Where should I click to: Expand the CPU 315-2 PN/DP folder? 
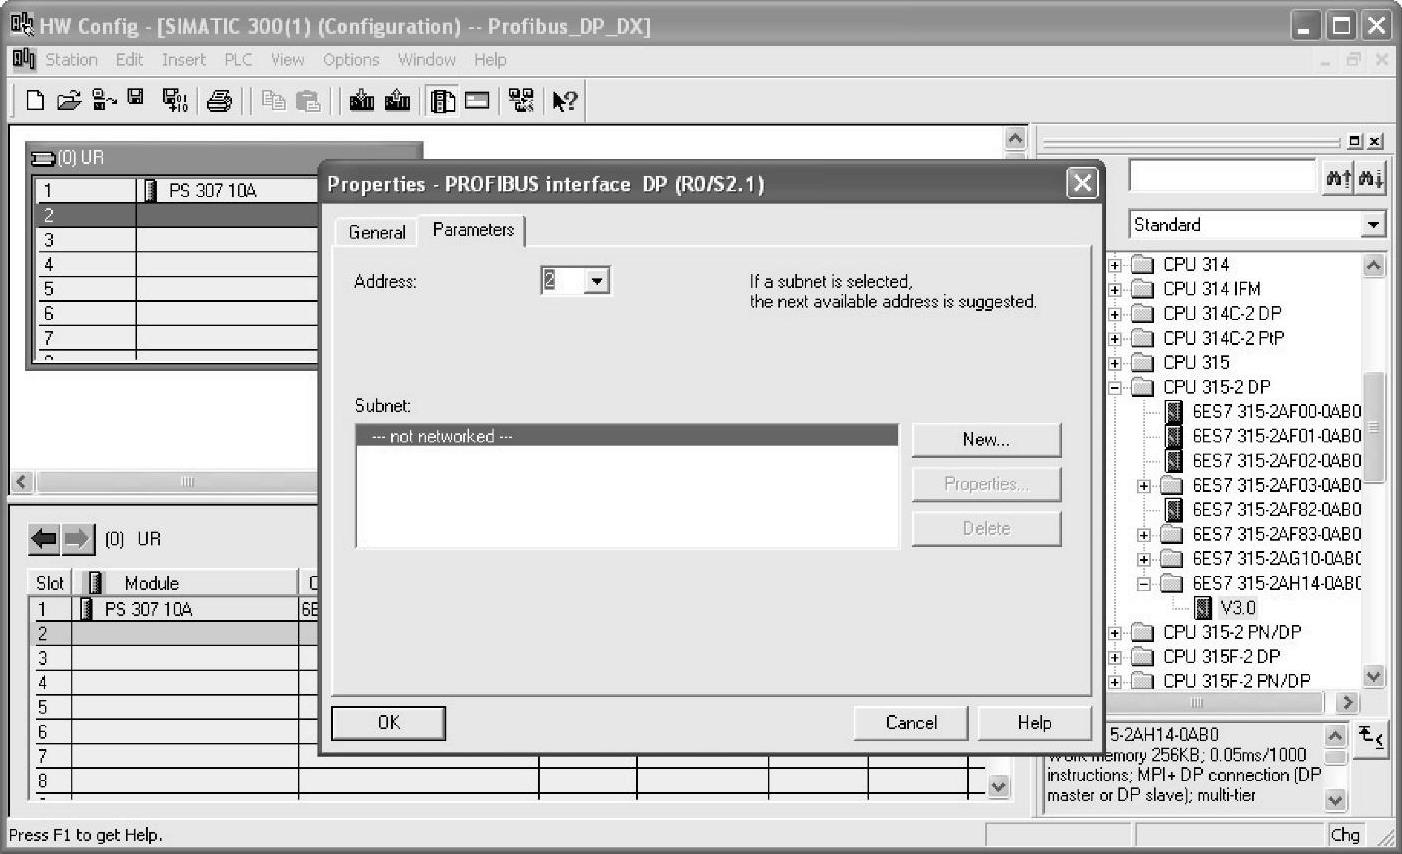[x=1115, y=633]
